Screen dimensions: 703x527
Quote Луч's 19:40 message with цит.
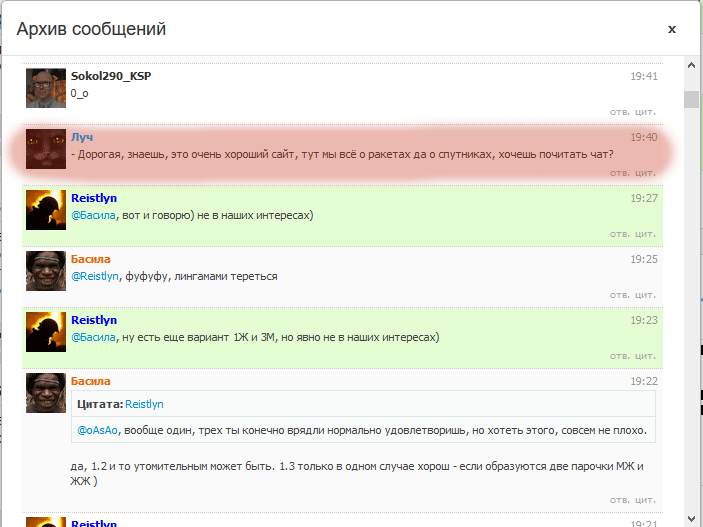click(x=645, y=173)
